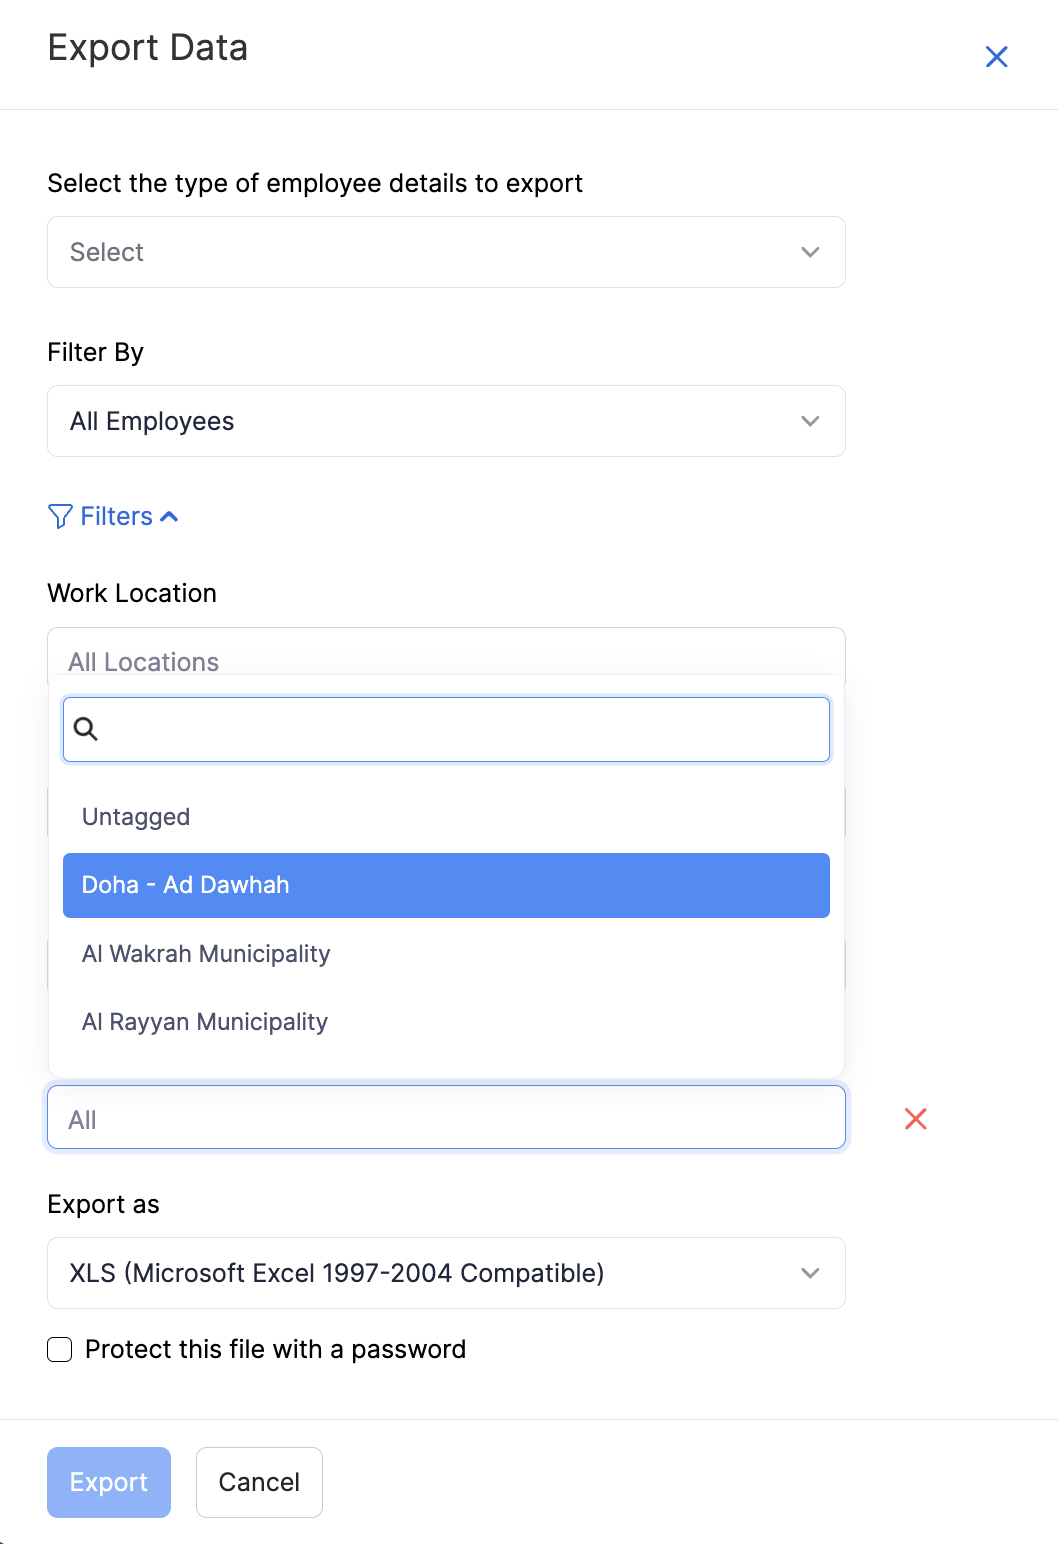Click the chevron on the Select dropdown
The height and width of the screenshot is (1544, 1058).
pos(810,252)
